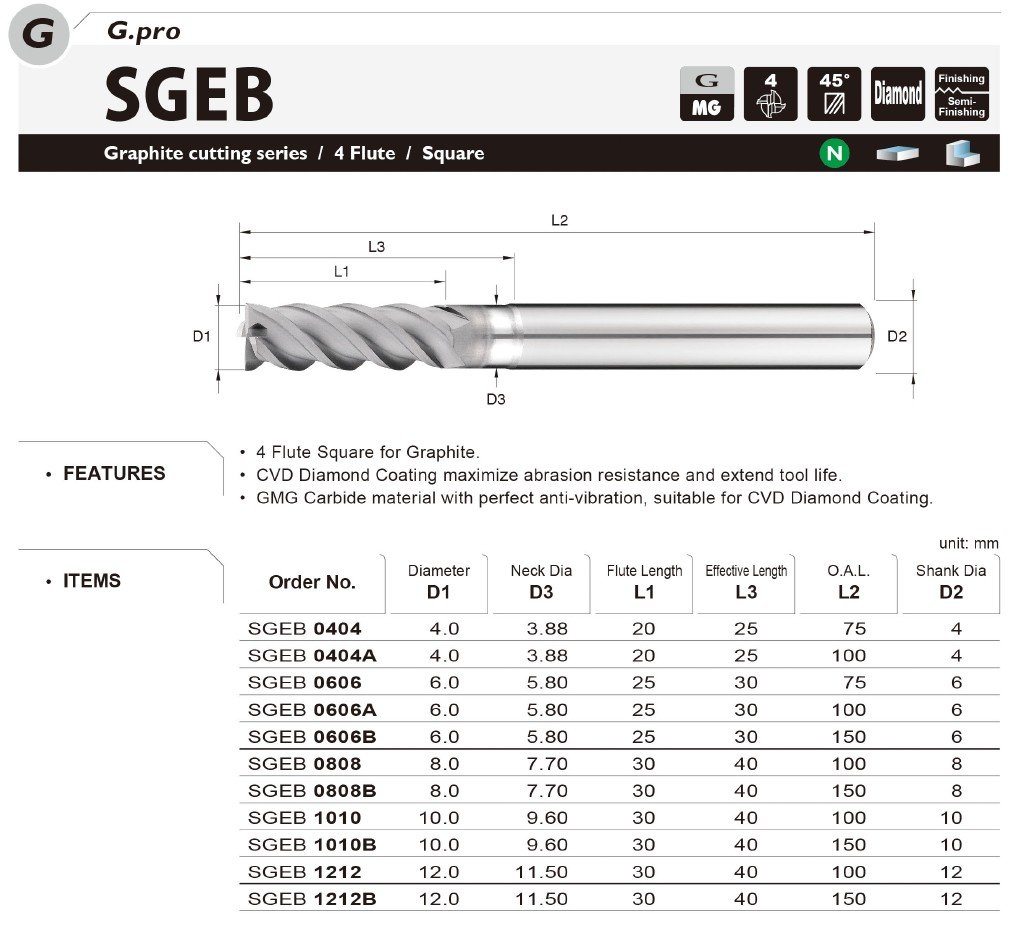1031x936 pixels.
Task: Click the SGEB series title
Action: [x=189, y=96]
